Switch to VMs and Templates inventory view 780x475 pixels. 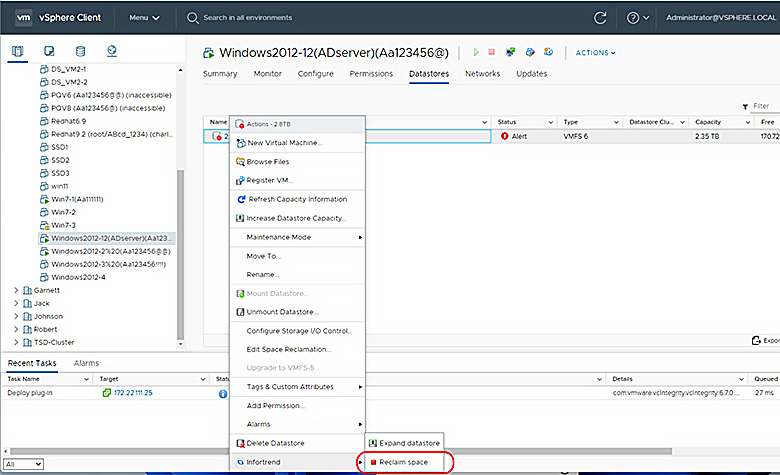coord(49,51)
